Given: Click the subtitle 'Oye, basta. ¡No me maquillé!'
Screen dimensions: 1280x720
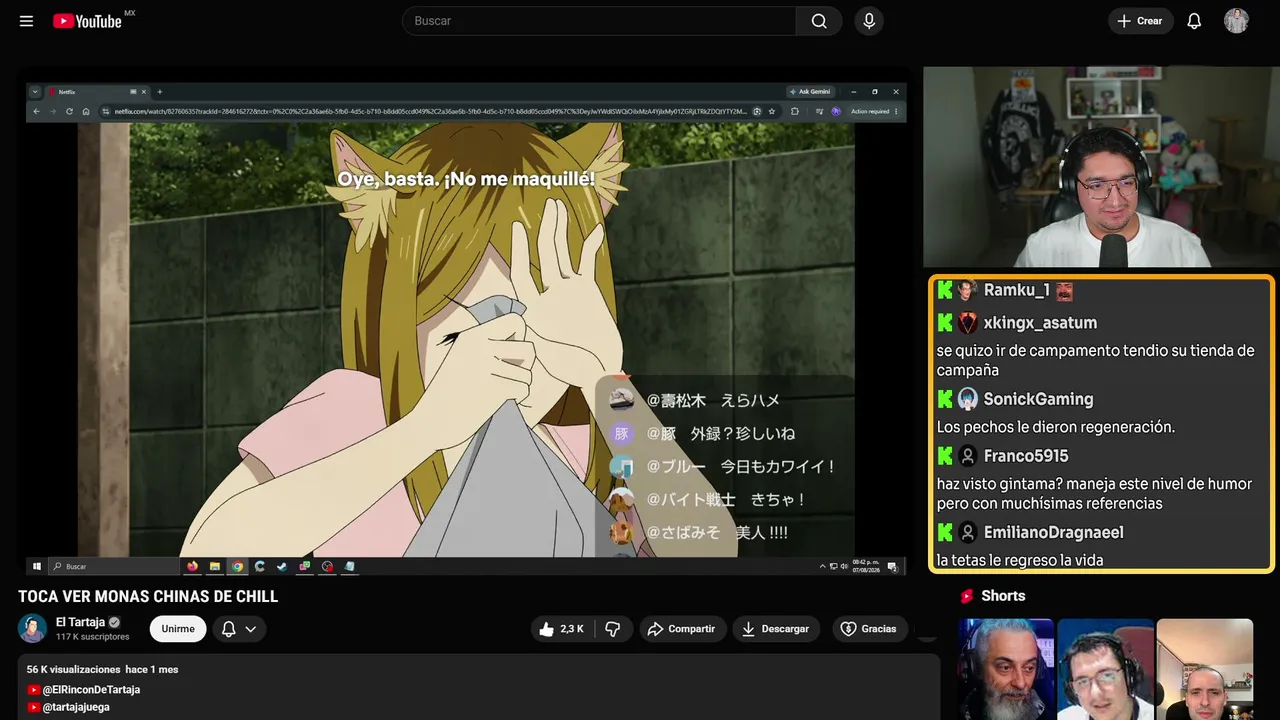Looking at the screenshot, I should click(466, 179).
